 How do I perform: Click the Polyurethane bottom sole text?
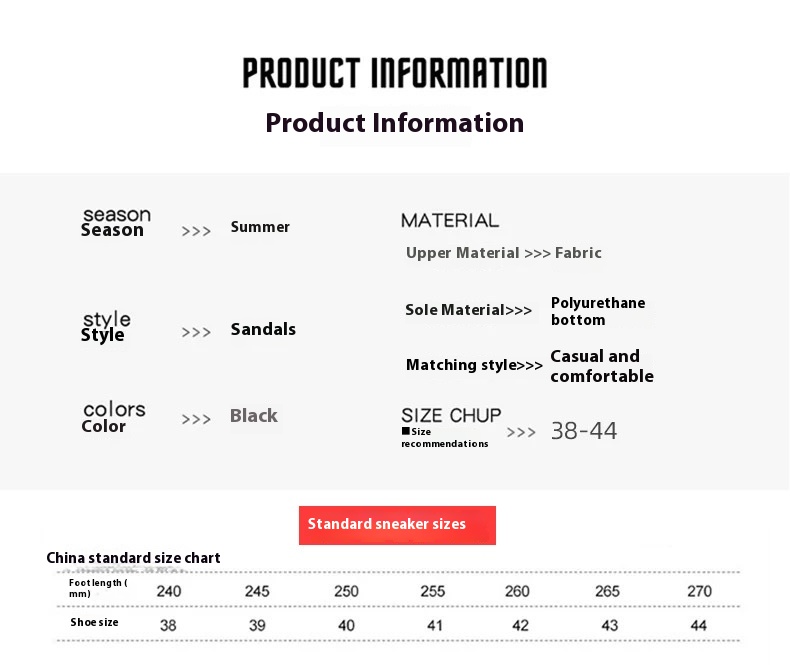(x=598, y=311)
